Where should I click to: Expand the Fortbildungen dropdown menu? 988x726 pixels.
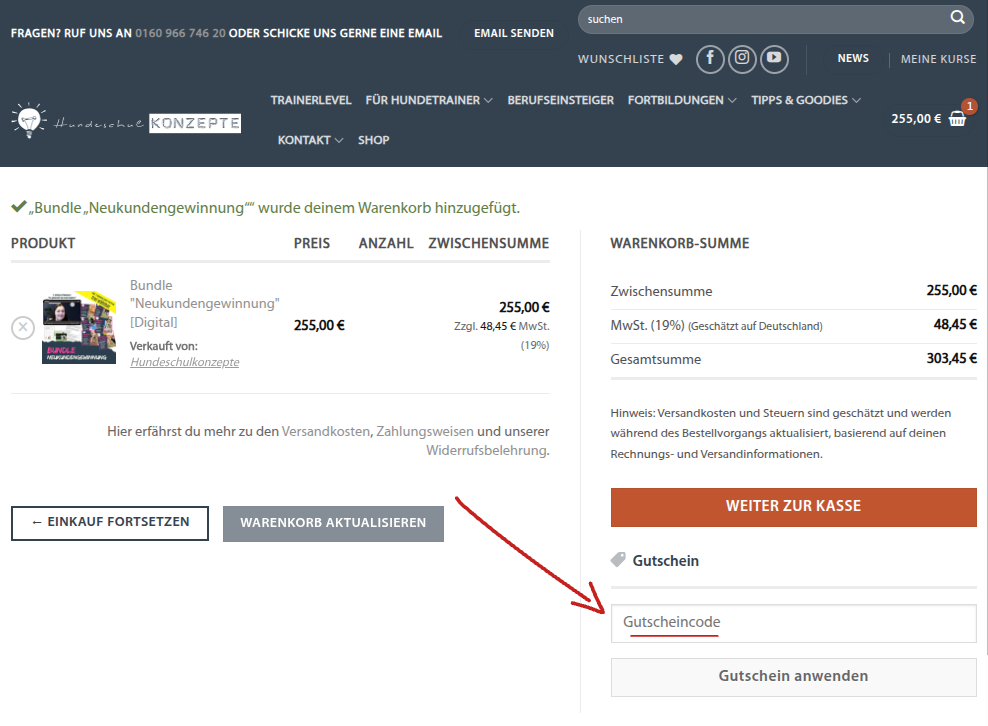[682, 100]
